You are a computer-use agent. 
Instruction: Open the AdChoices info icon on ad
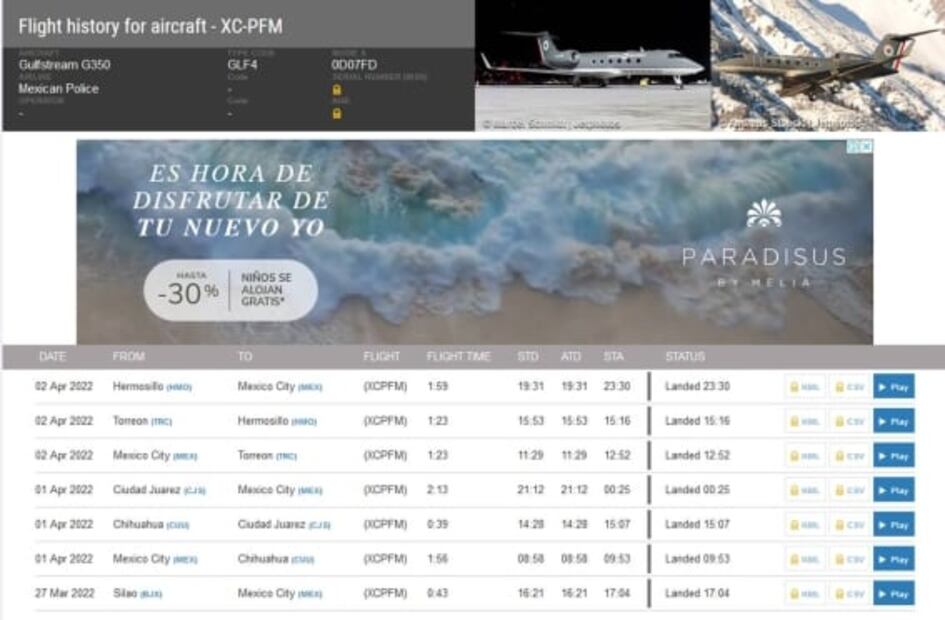pos(854,147)
